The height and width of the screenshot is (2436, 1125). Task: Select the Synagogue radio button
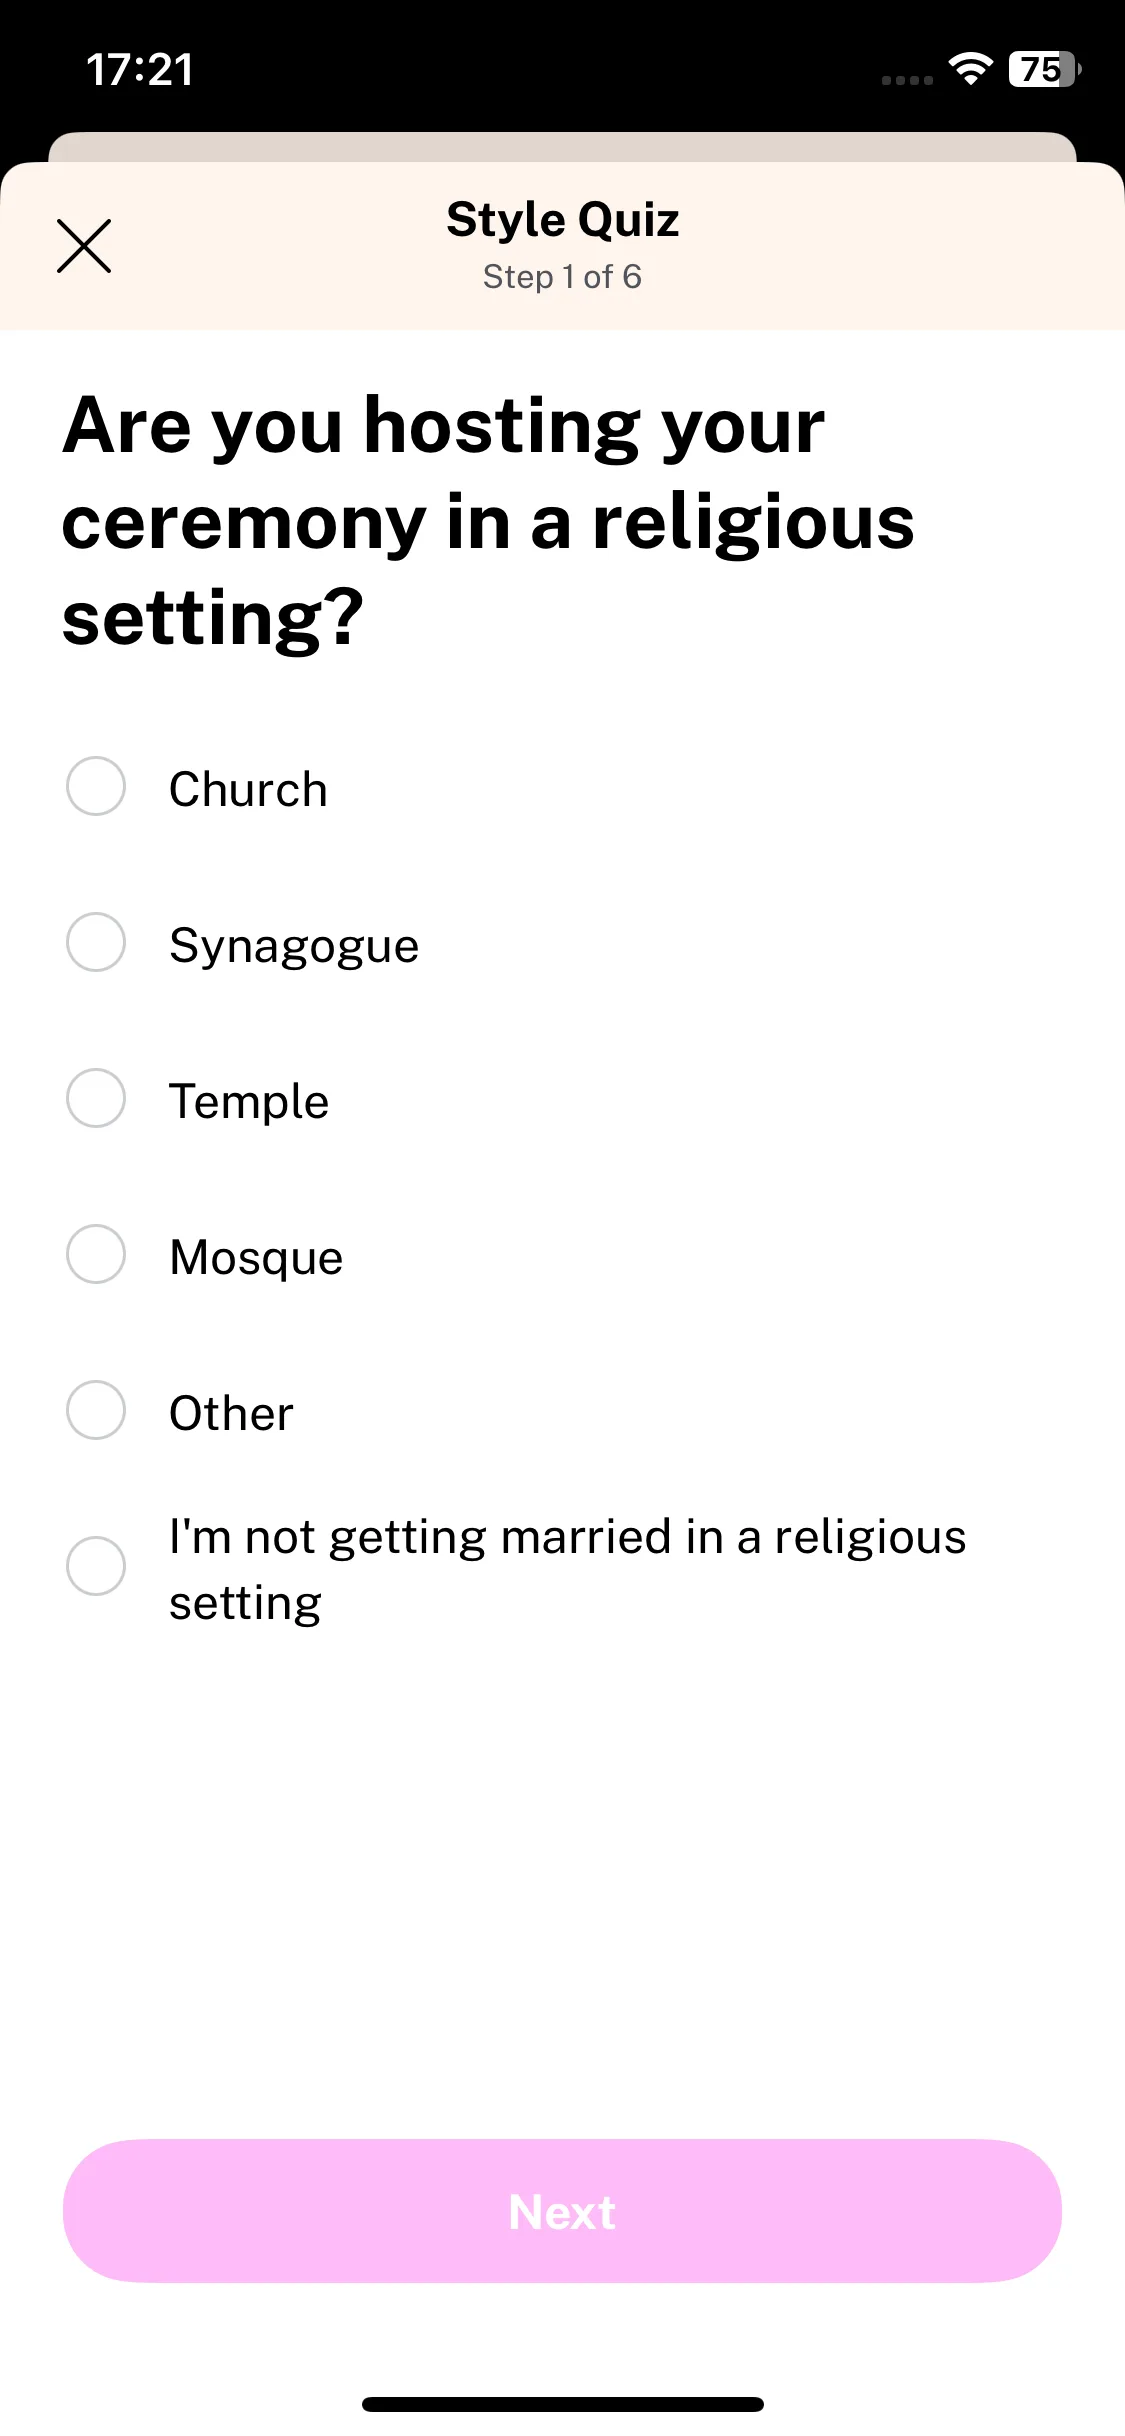96,942
